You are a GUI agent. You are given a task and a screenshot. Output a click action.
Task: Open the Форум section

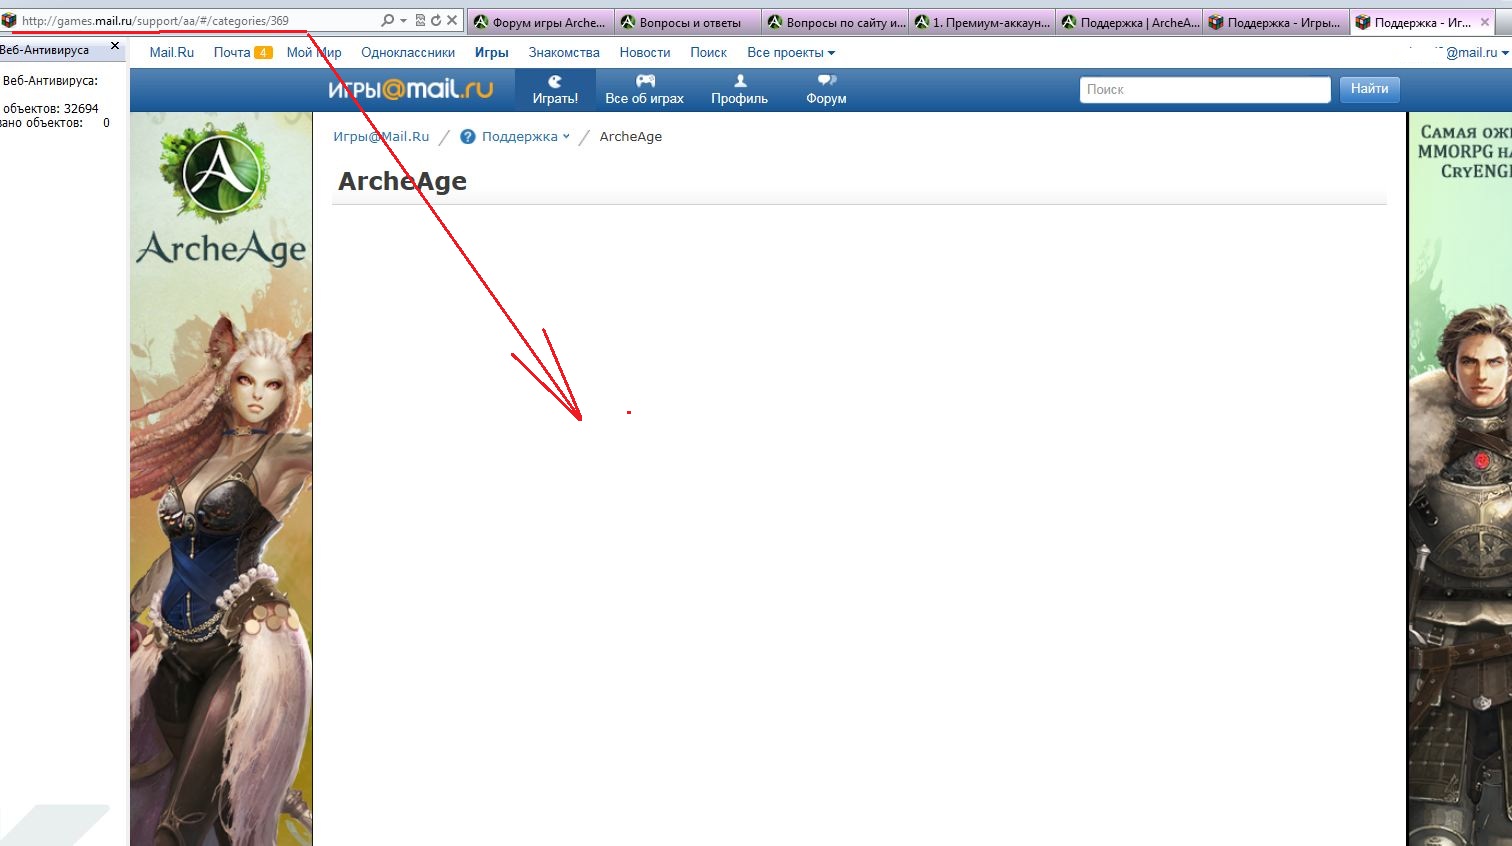click(x=826, y=89)
